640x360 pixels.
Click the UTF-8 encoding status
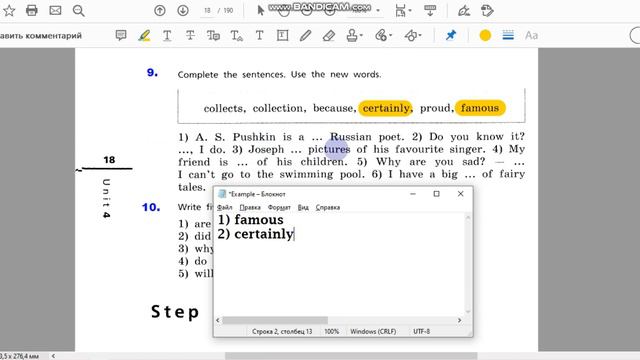coord(422,331)
